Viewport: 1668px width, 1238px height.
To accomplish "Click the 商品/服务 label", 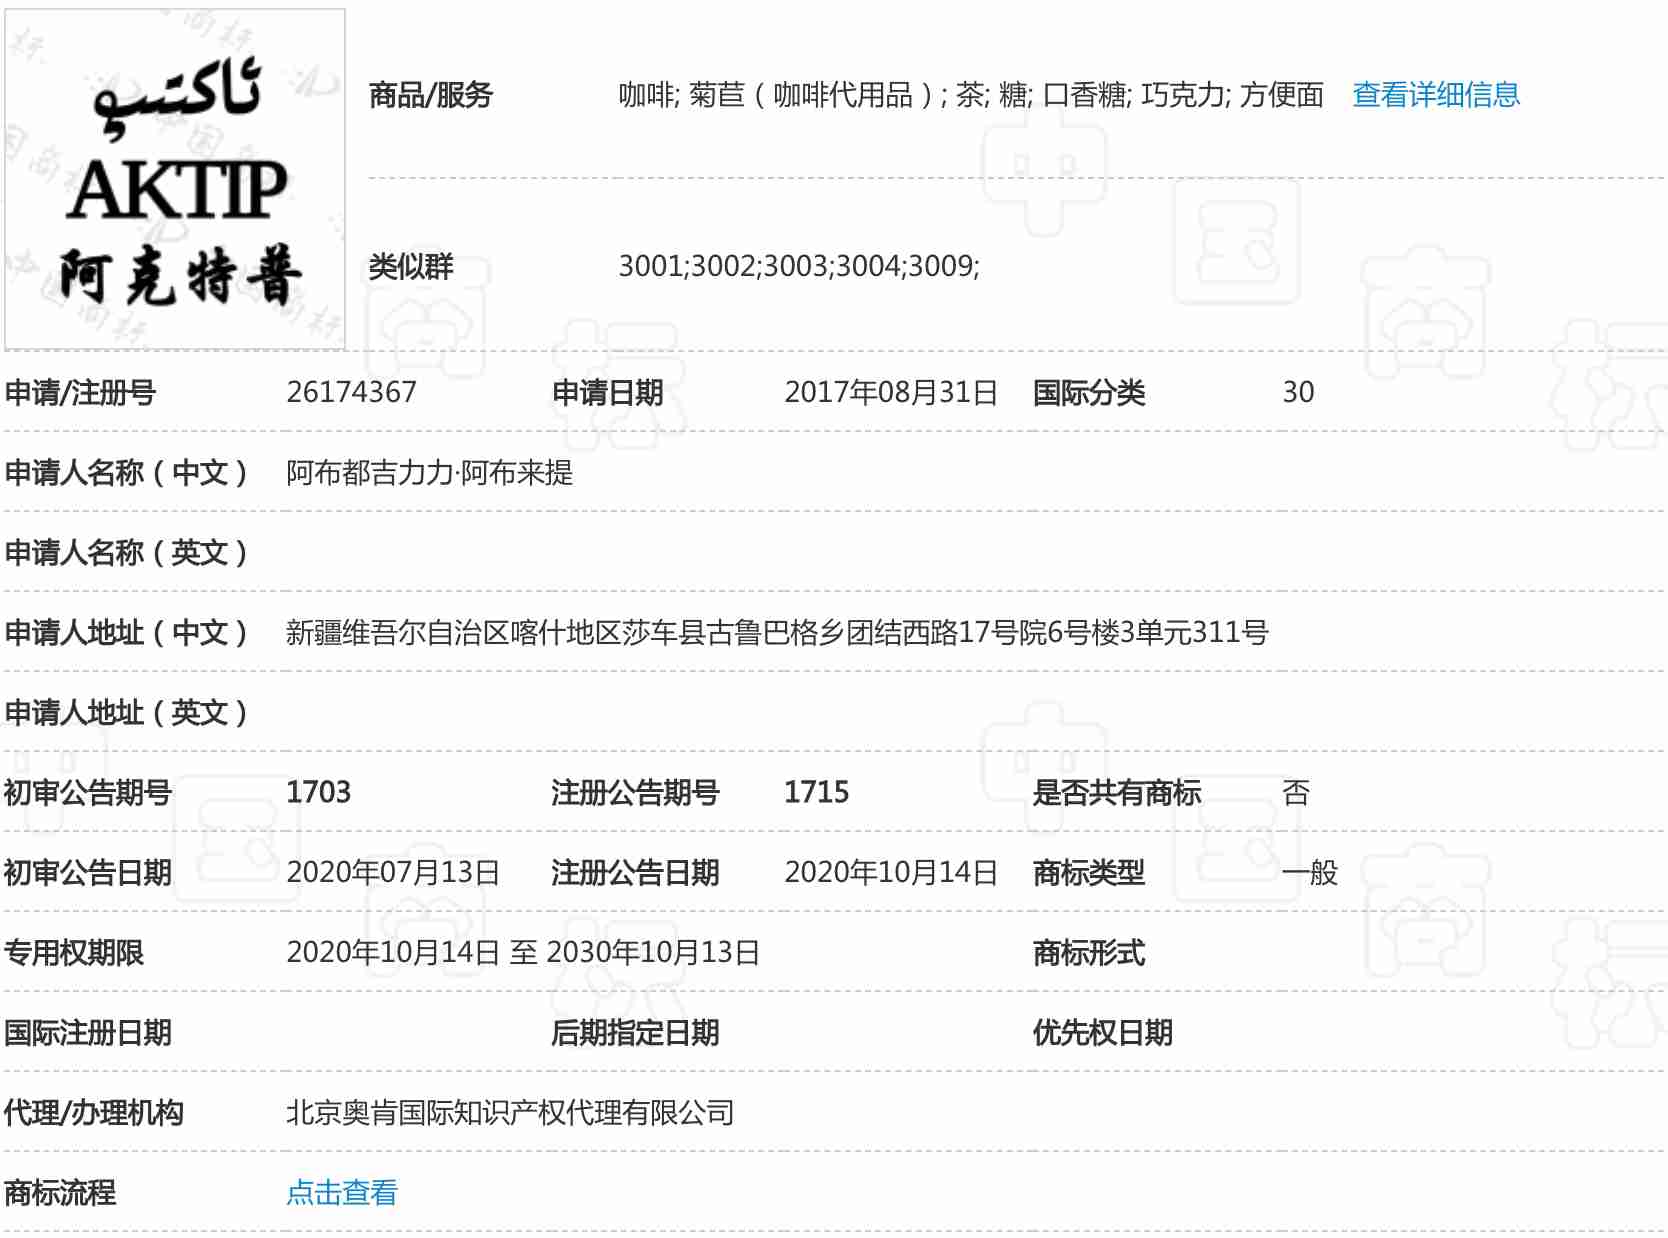I will tap(430, 95).
